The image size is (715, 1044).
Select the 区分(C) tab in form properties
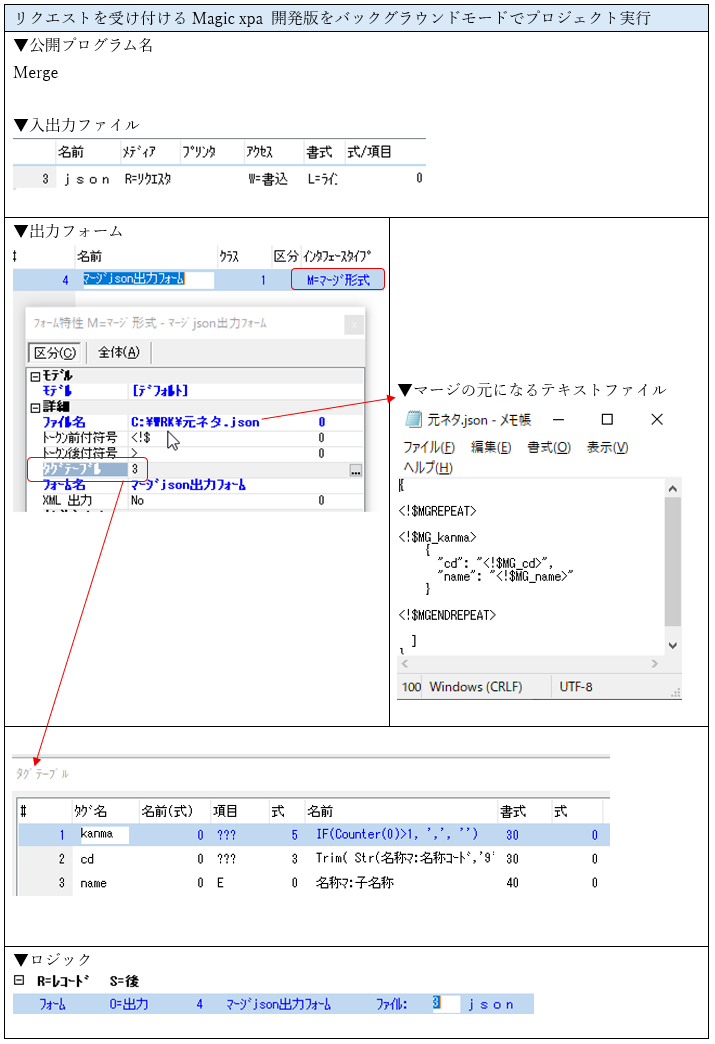pyautogui.click(x=55, y=352)
